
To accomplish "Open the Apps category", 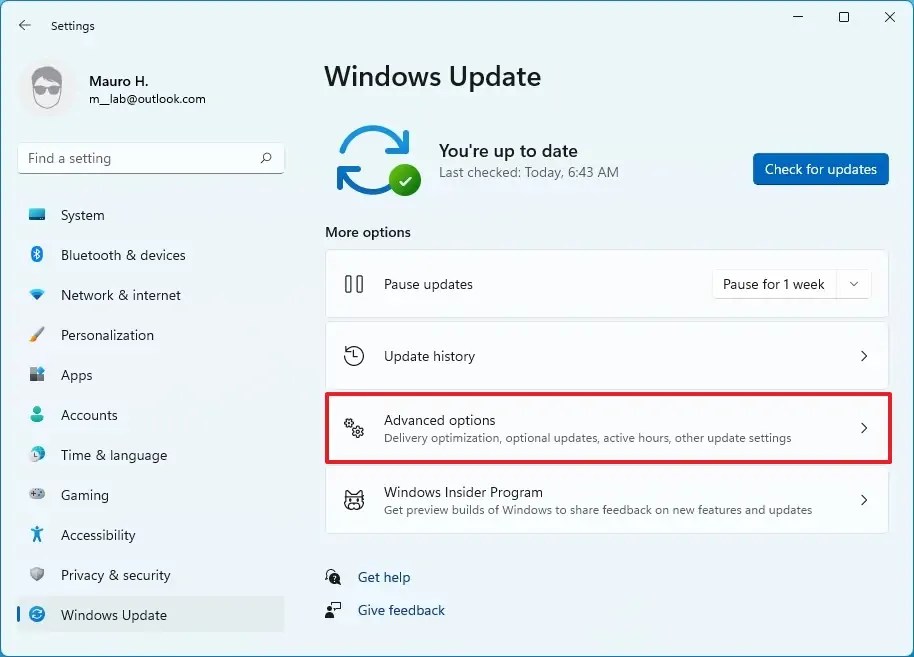I will [150, 375].
